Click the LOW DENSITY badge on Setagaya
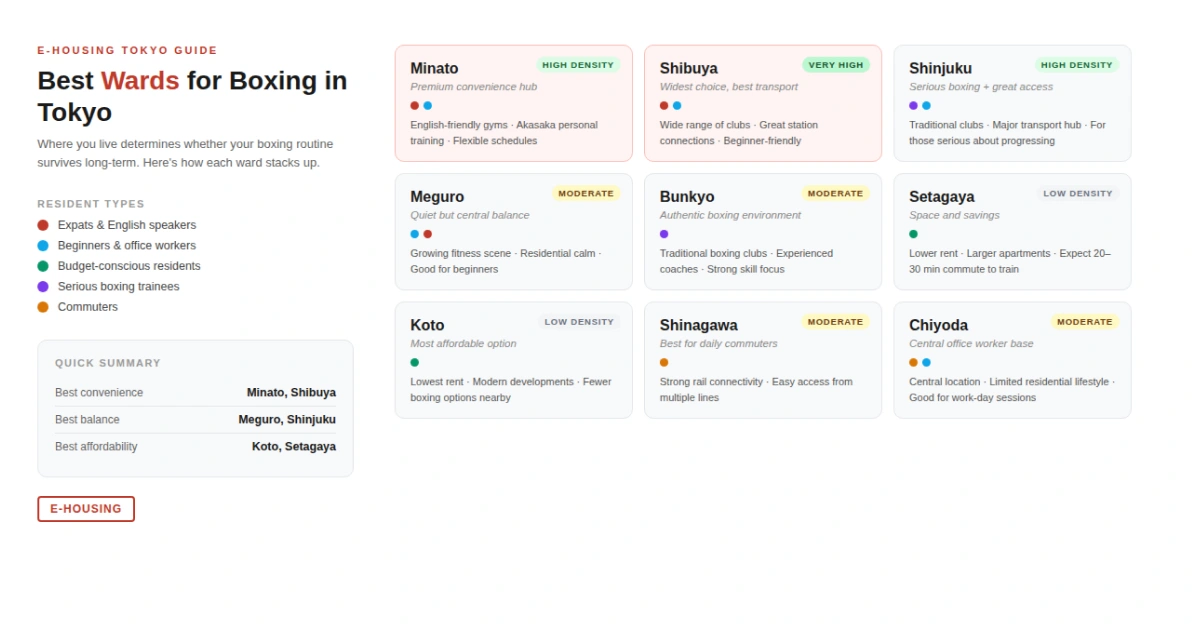The image size is (1200, 630). point(1077,194)
